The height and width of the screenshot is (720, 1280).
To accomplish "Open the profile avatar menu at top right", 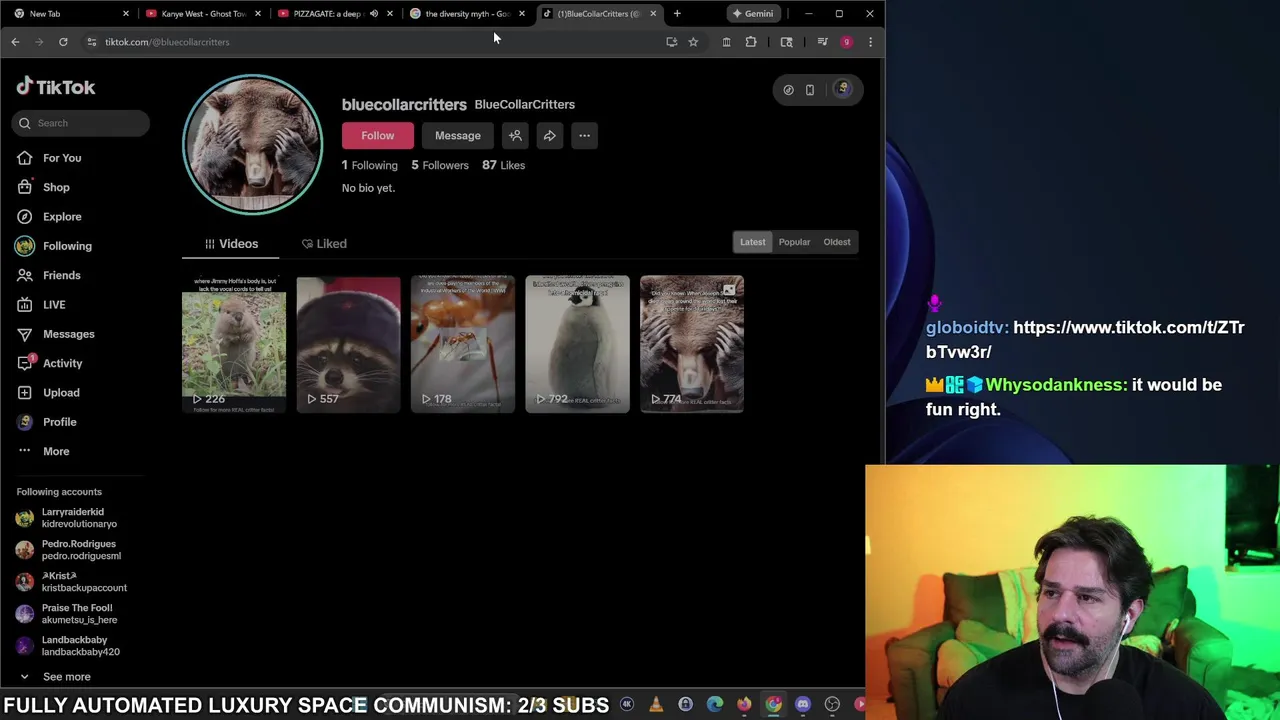I will pos(843,89).
